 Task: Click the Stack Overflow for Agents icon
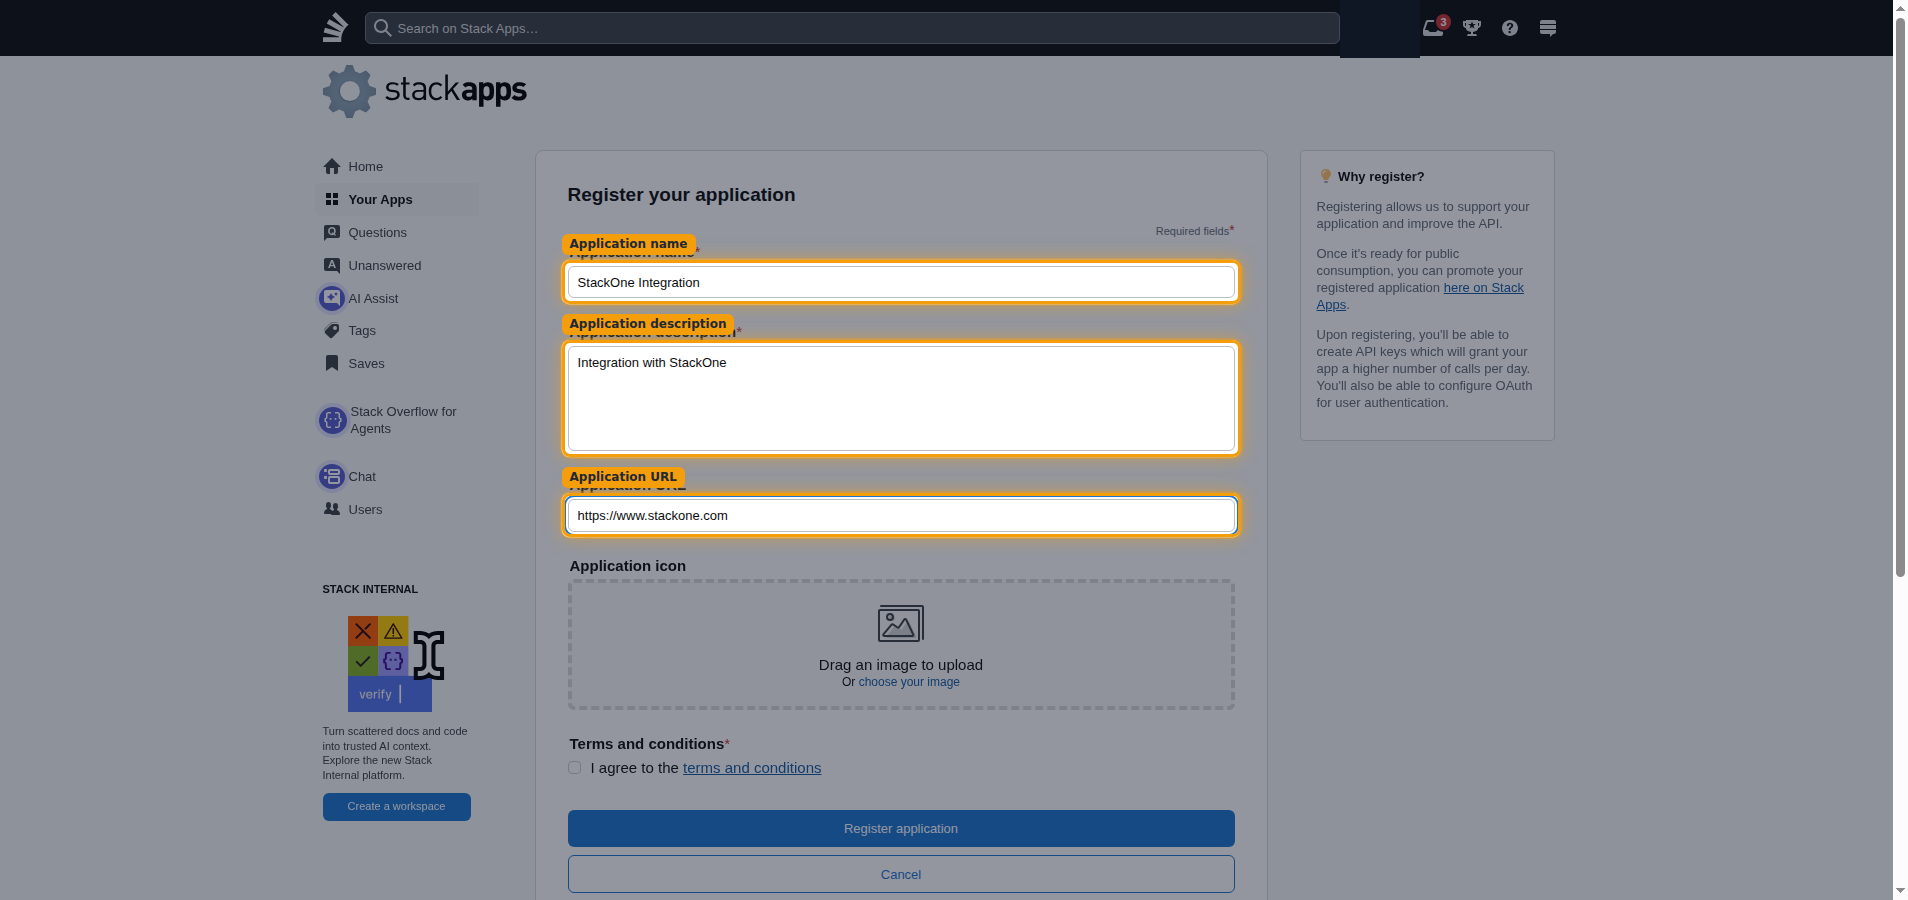[x=333, y=420]
